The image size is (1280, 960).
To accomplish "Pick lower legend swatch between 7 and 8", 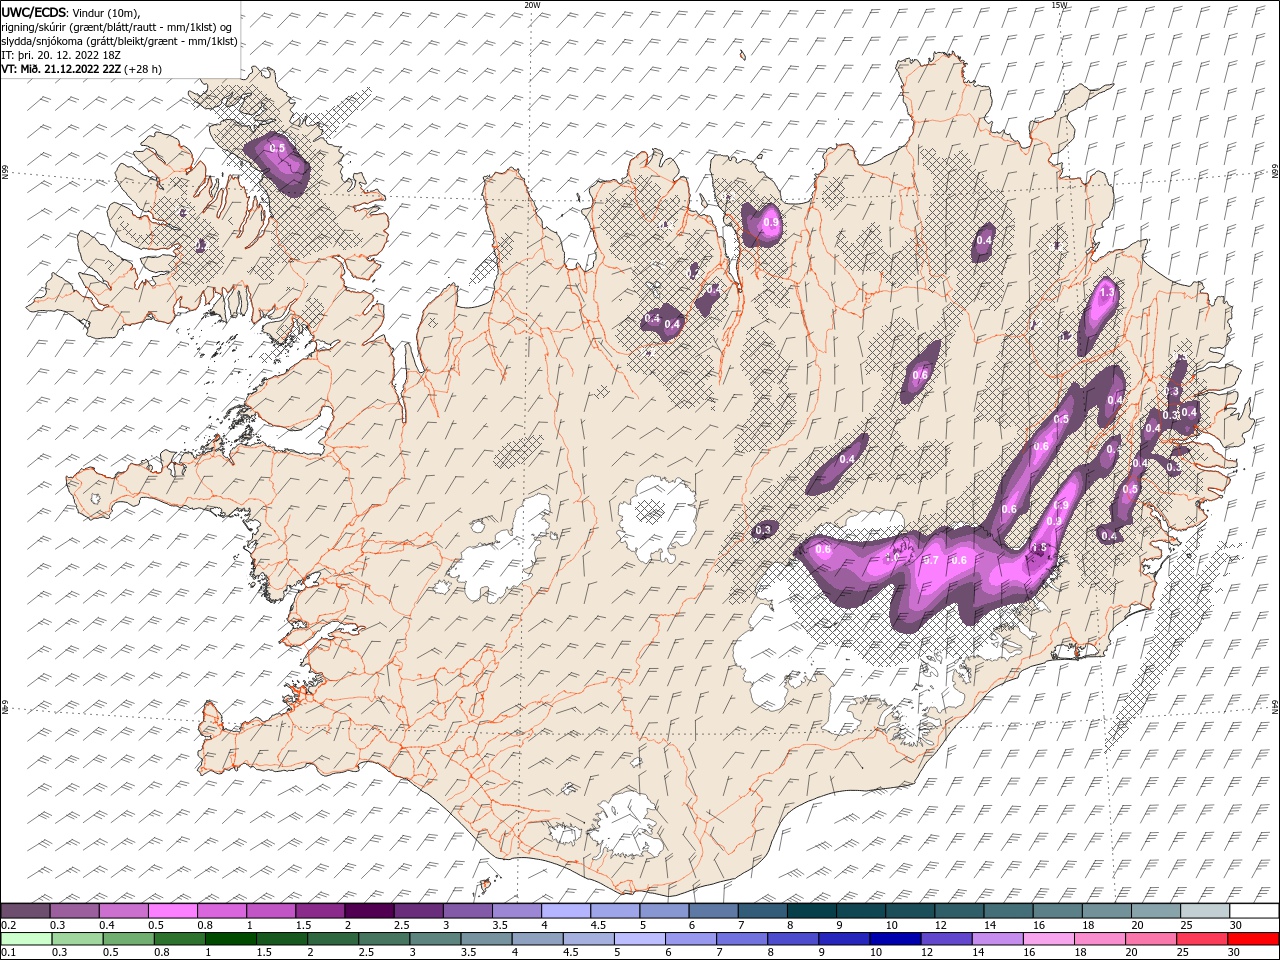I will click(741, 939).
